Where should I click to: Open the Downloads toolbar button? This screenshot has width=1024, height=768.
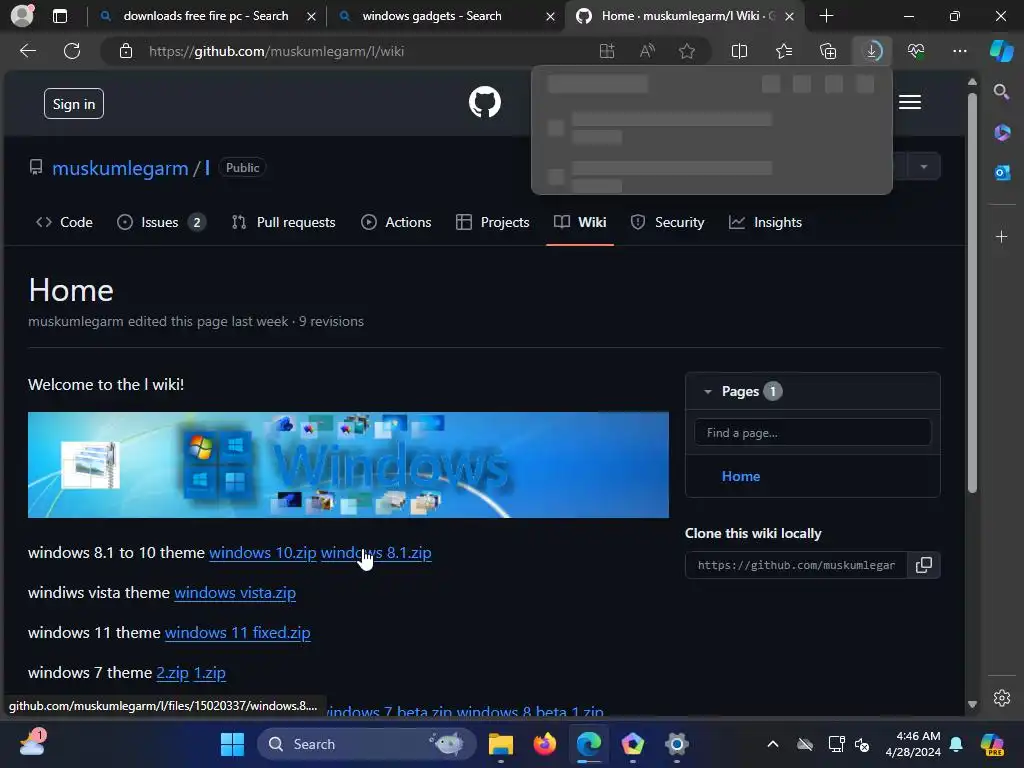pyautogui.click(x=872, y=51)
